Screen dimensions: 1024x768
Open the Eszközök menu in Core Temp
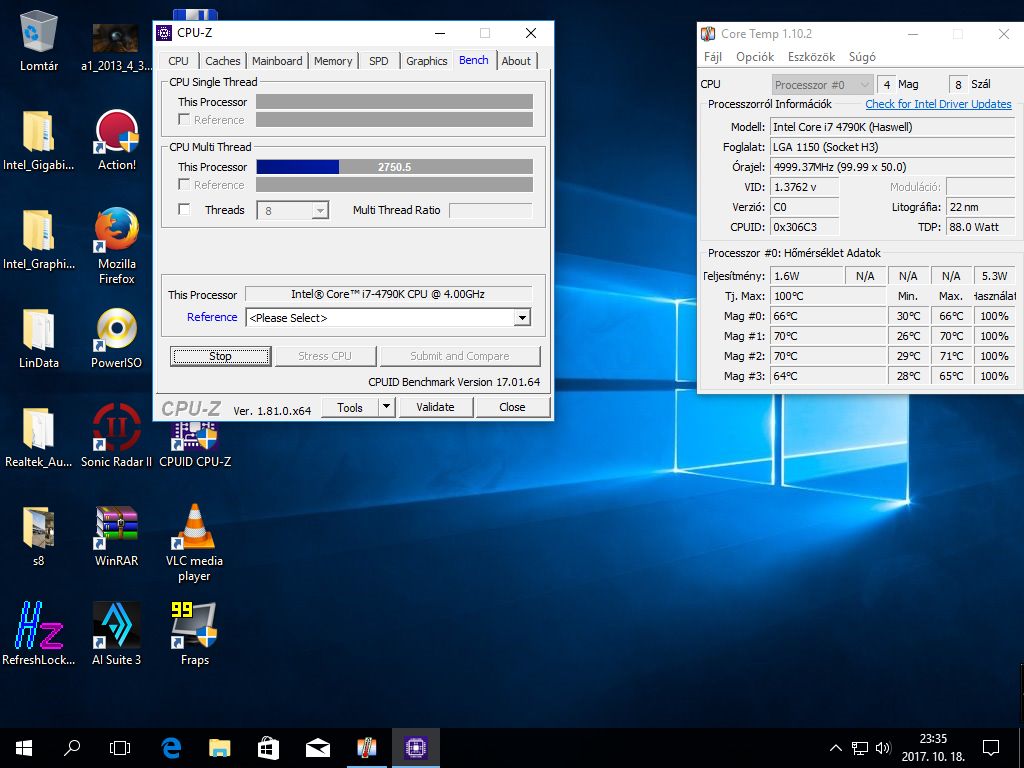[811, 57]
